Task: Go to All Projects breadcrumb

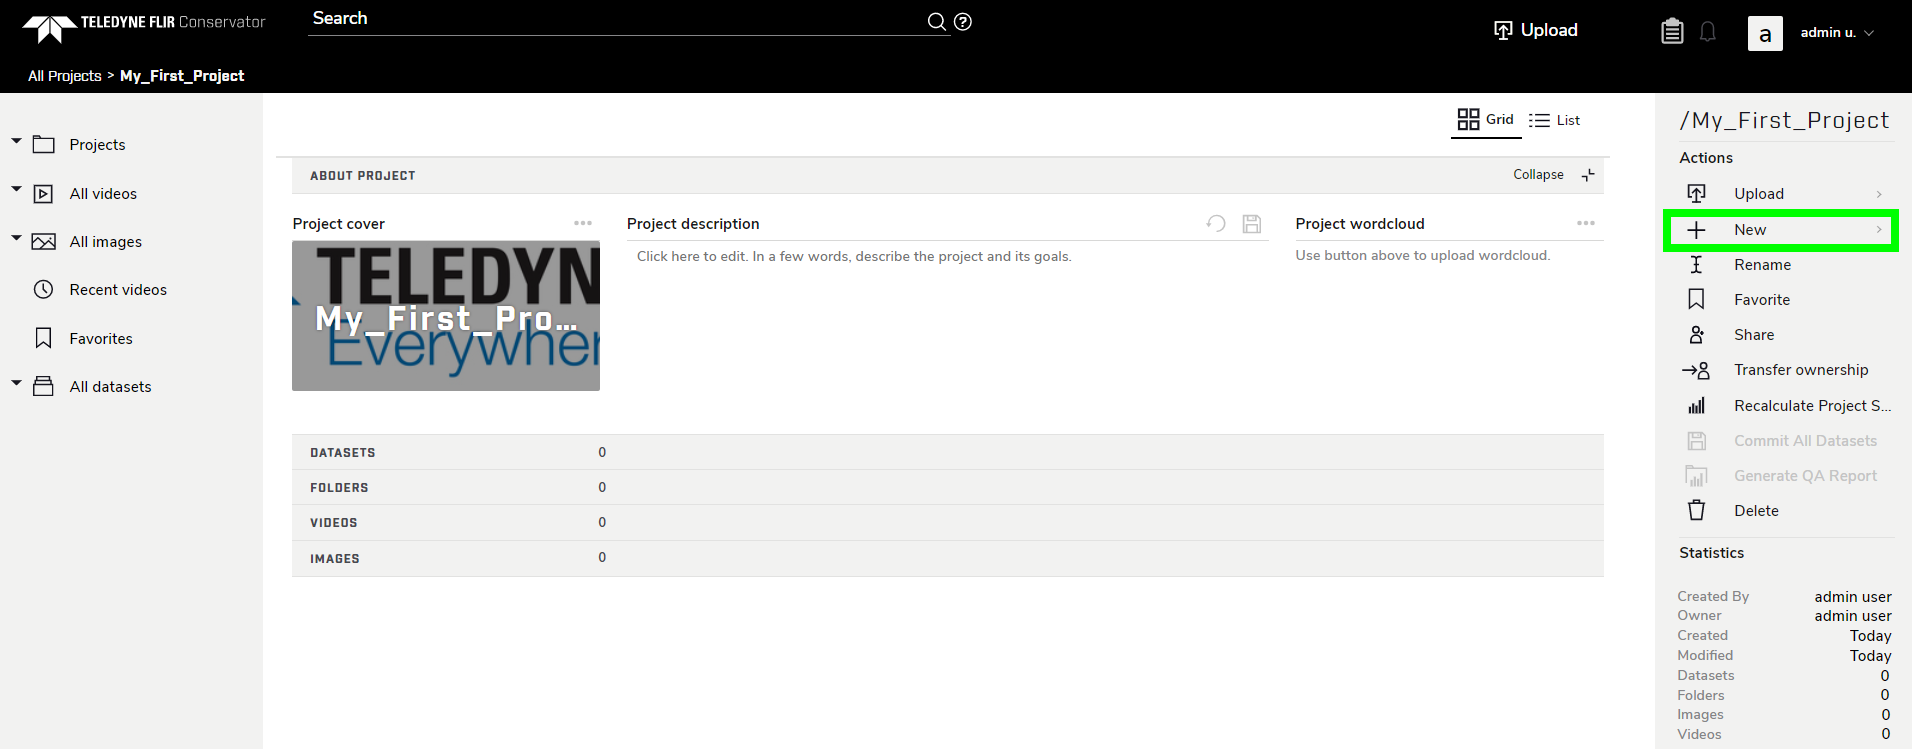Action: coord(65,76)
